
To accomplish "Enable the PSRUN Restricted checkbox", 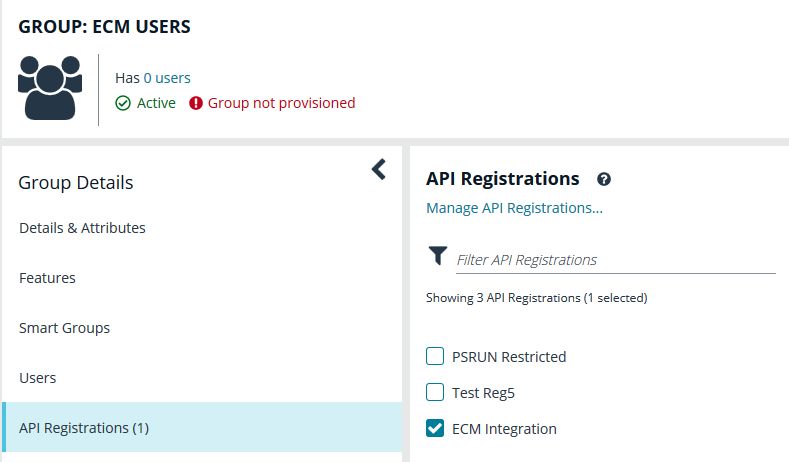I will pyautogui.click(x=435, y=356).
